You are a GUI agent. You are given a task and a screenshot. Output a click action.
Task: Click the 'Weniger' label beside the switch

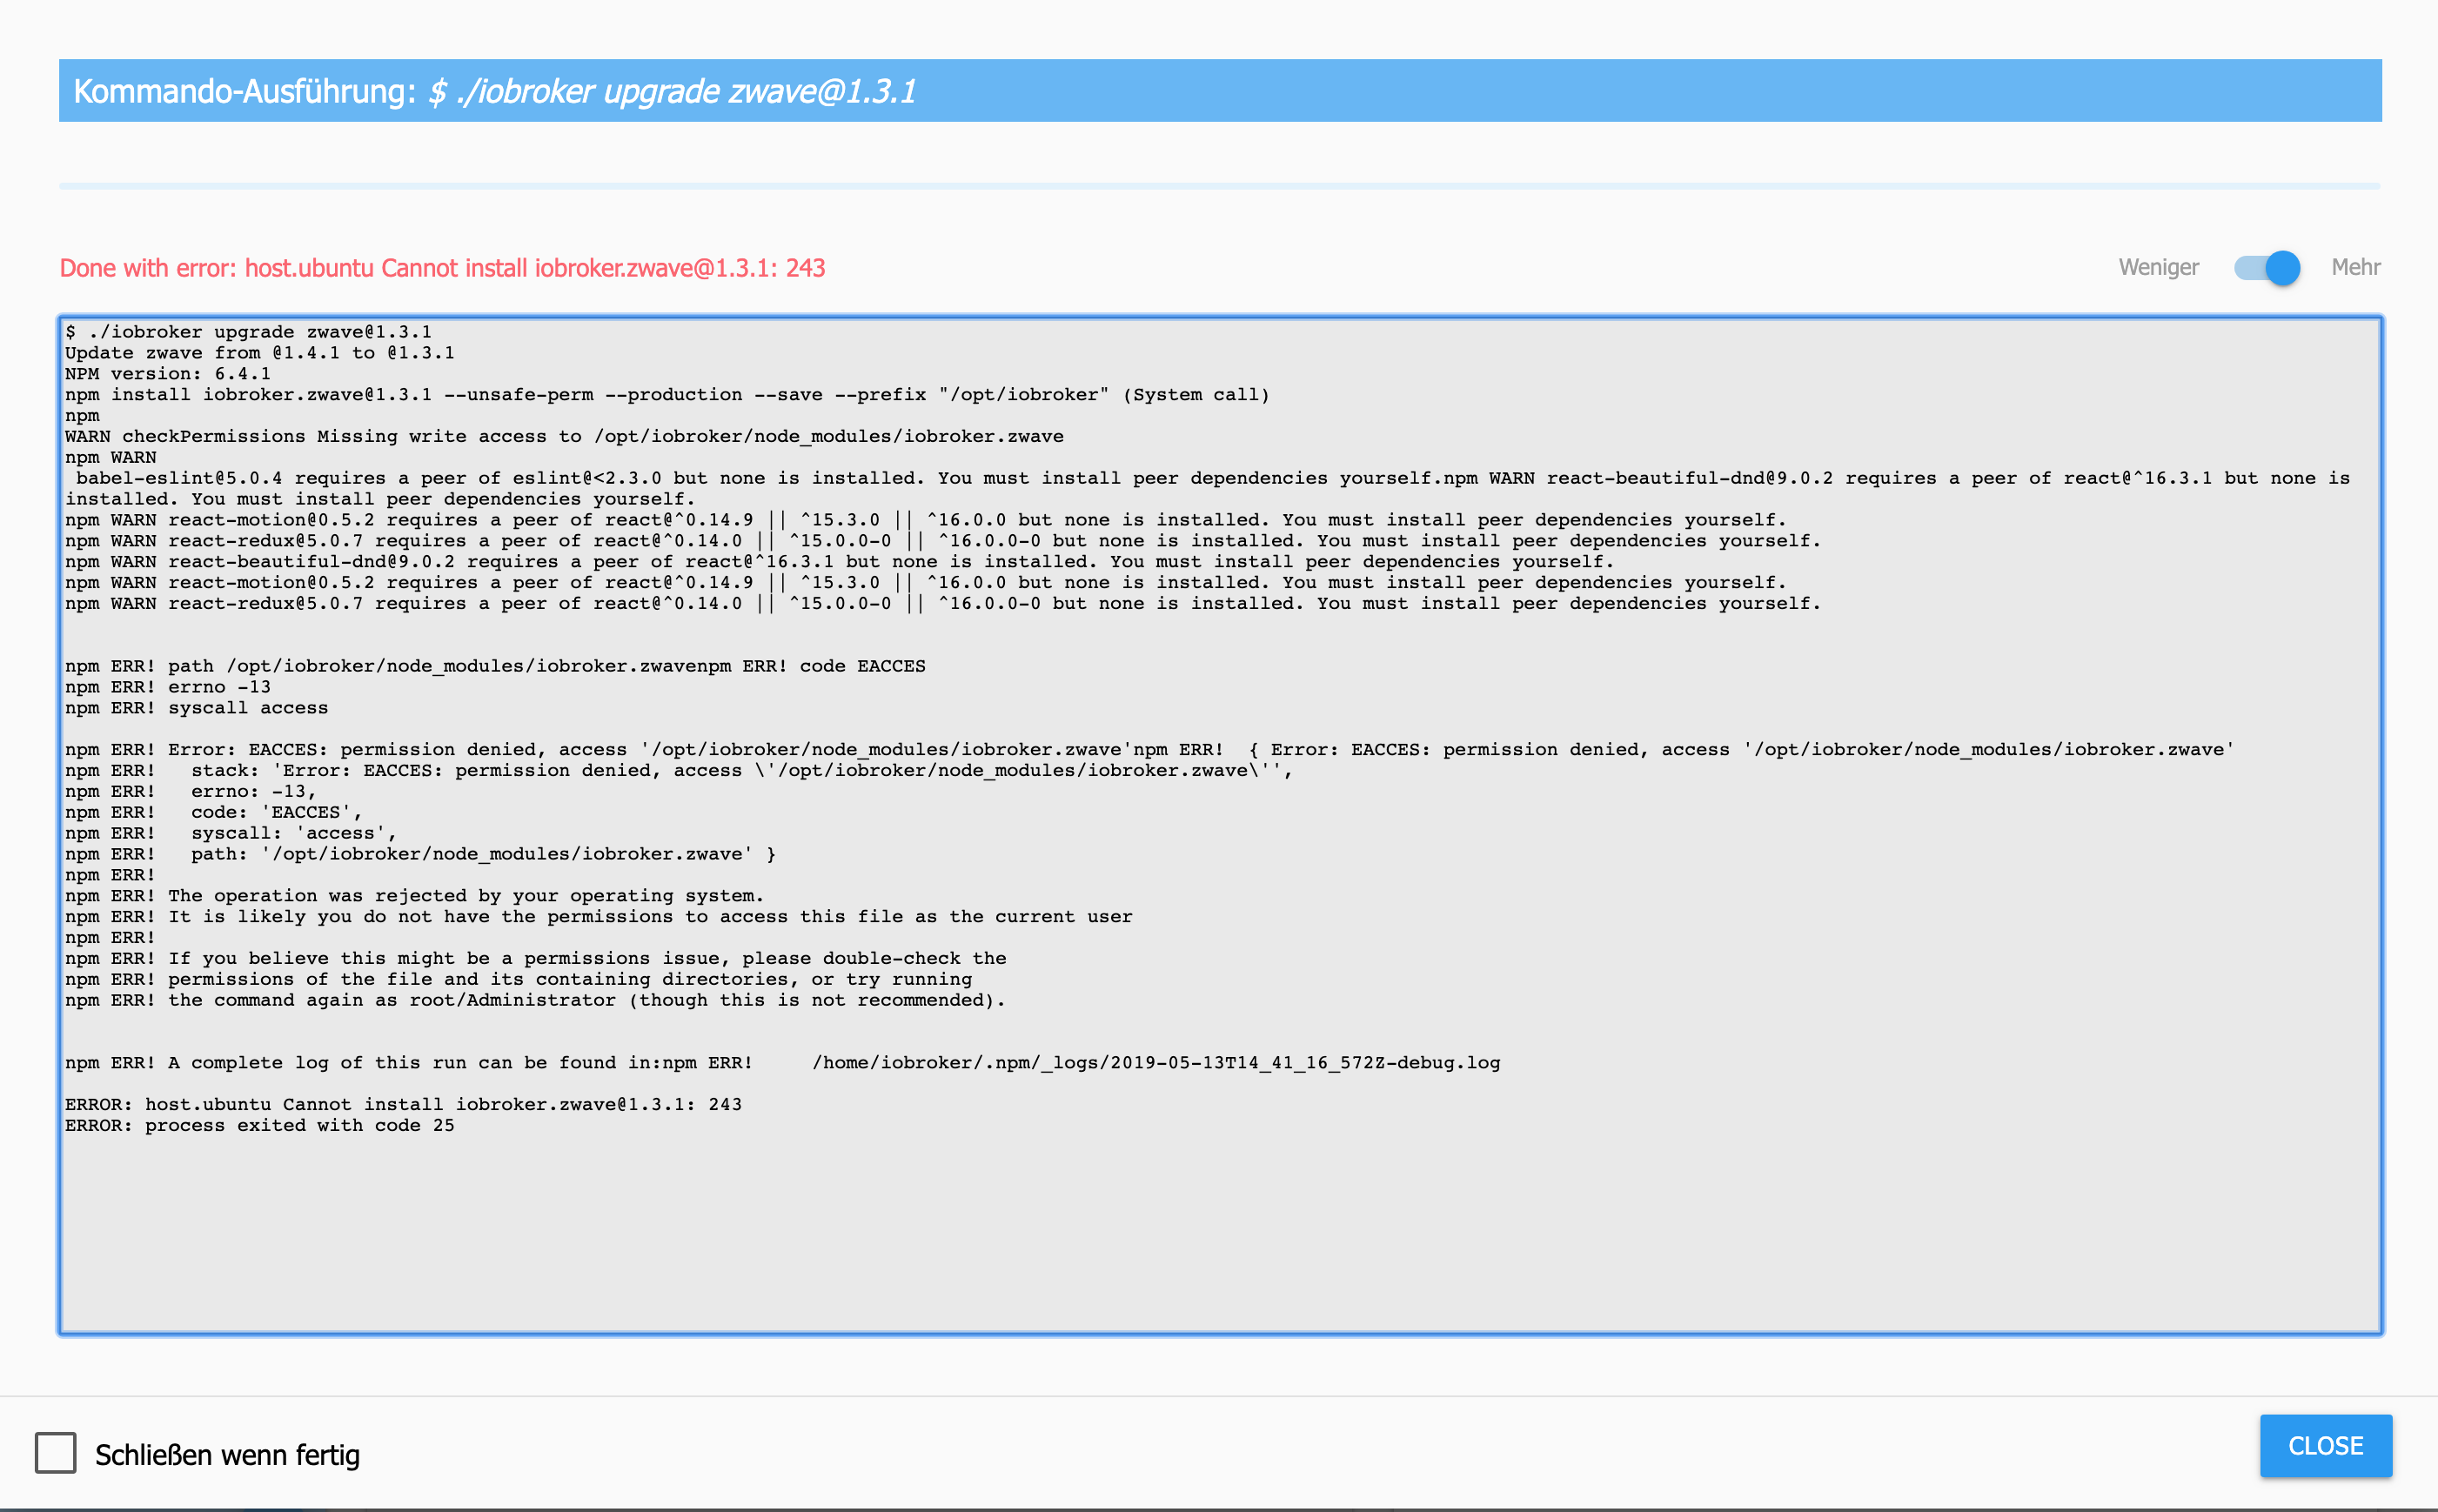pos(2158,268)
